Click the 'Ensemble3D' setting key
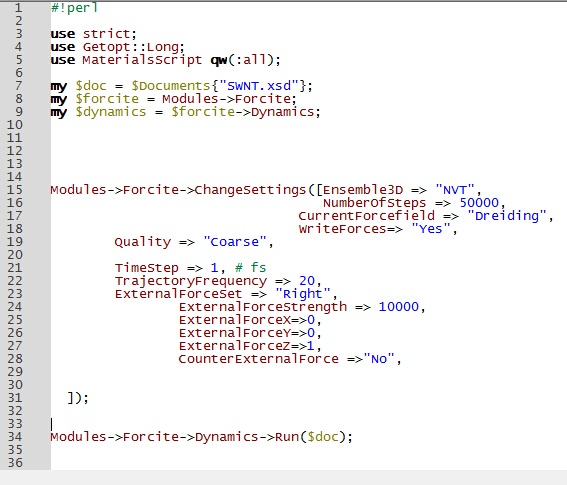 tap(363, 190)
